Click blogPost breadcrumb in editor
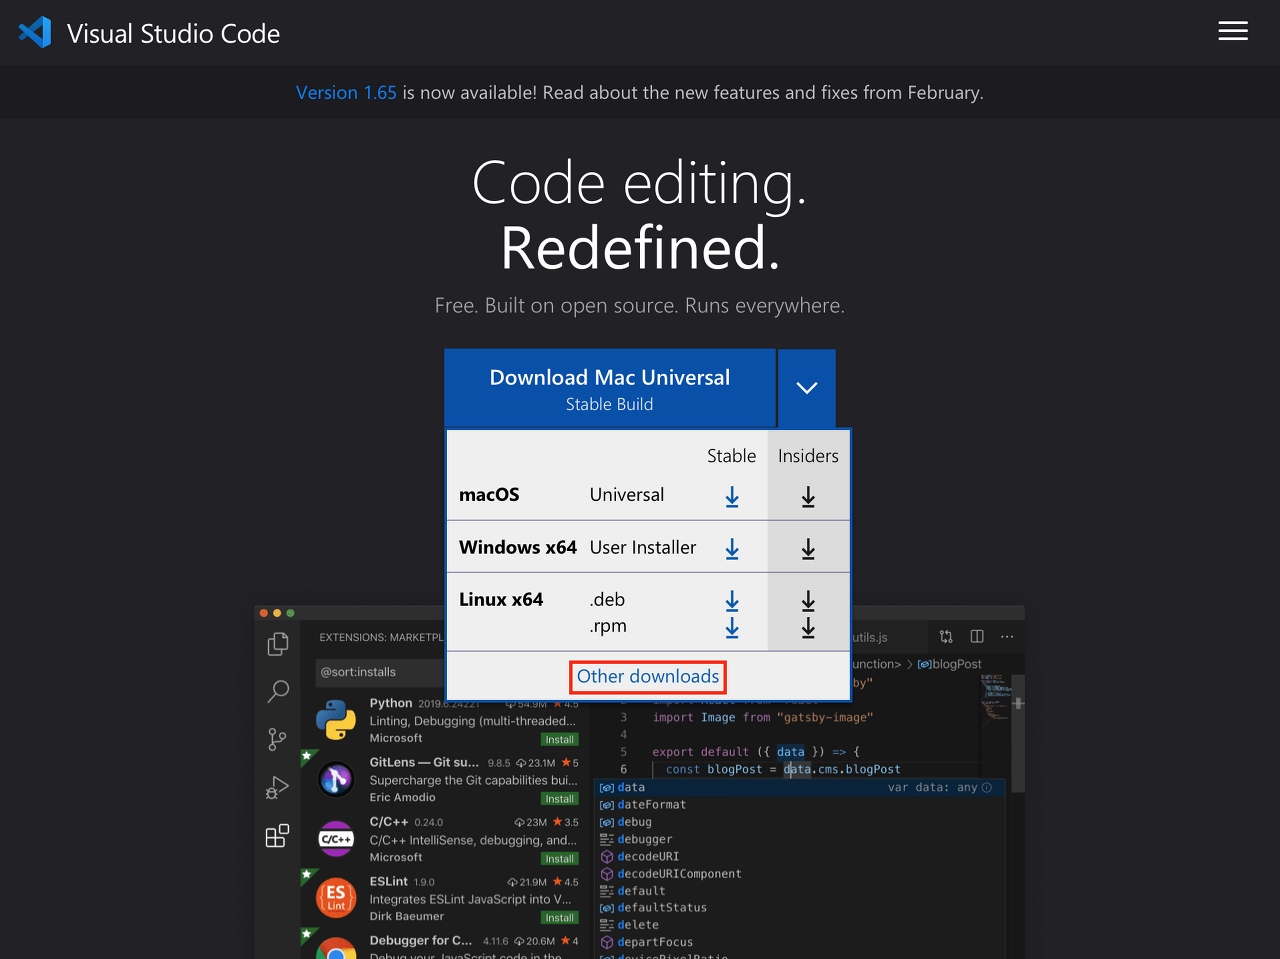This screenshot has height=959, width=1280. (950, 664)
